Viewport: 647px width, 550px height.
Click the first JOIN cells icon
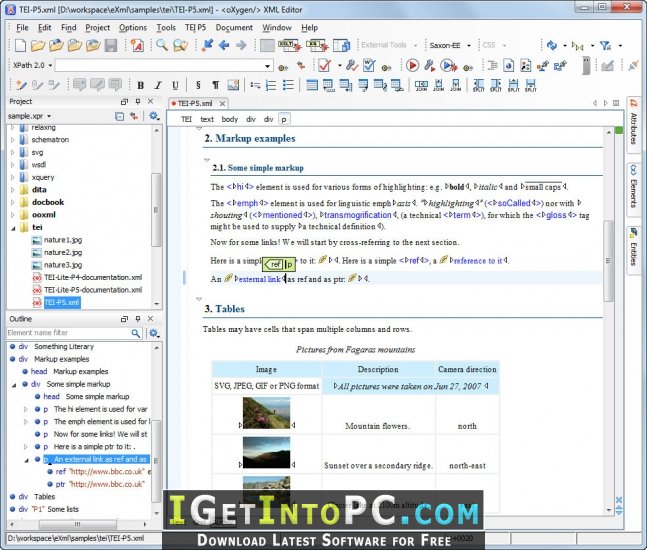click(421, 85)
